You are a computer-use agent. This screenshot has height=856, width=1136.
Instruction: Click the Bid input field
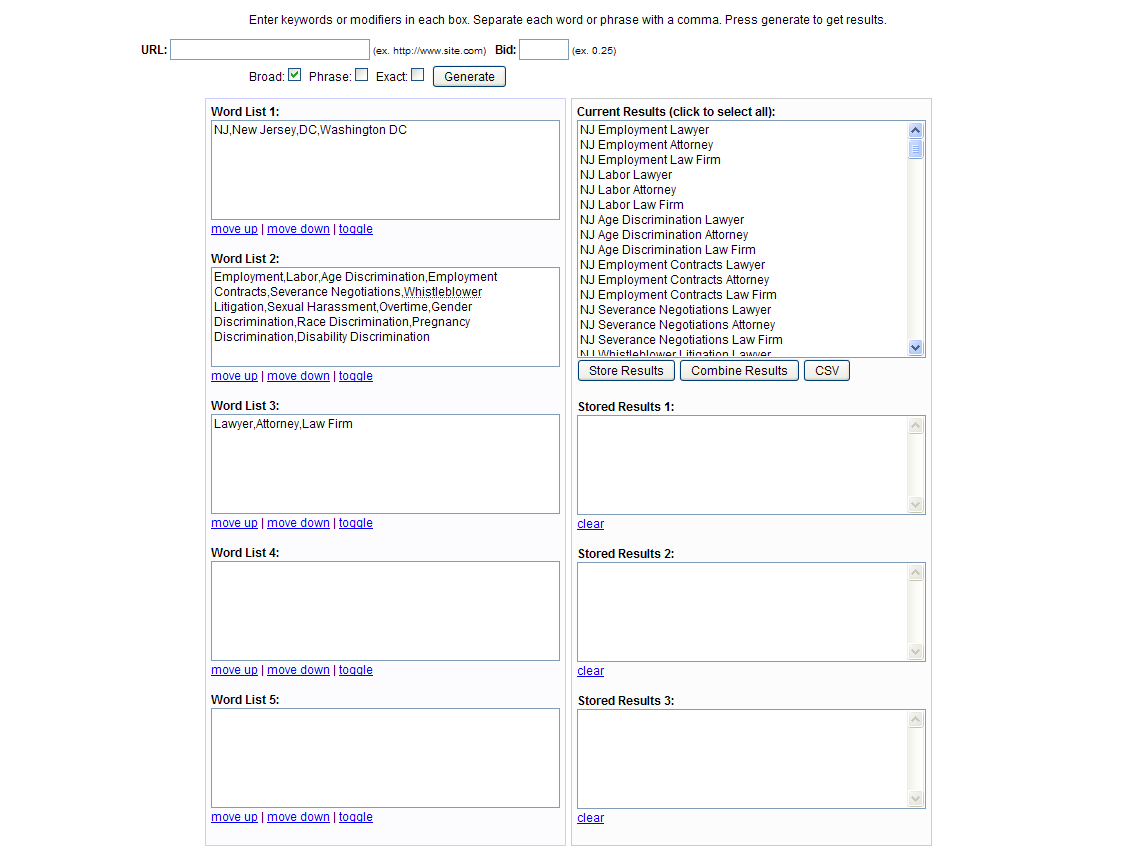coord(543,50)
